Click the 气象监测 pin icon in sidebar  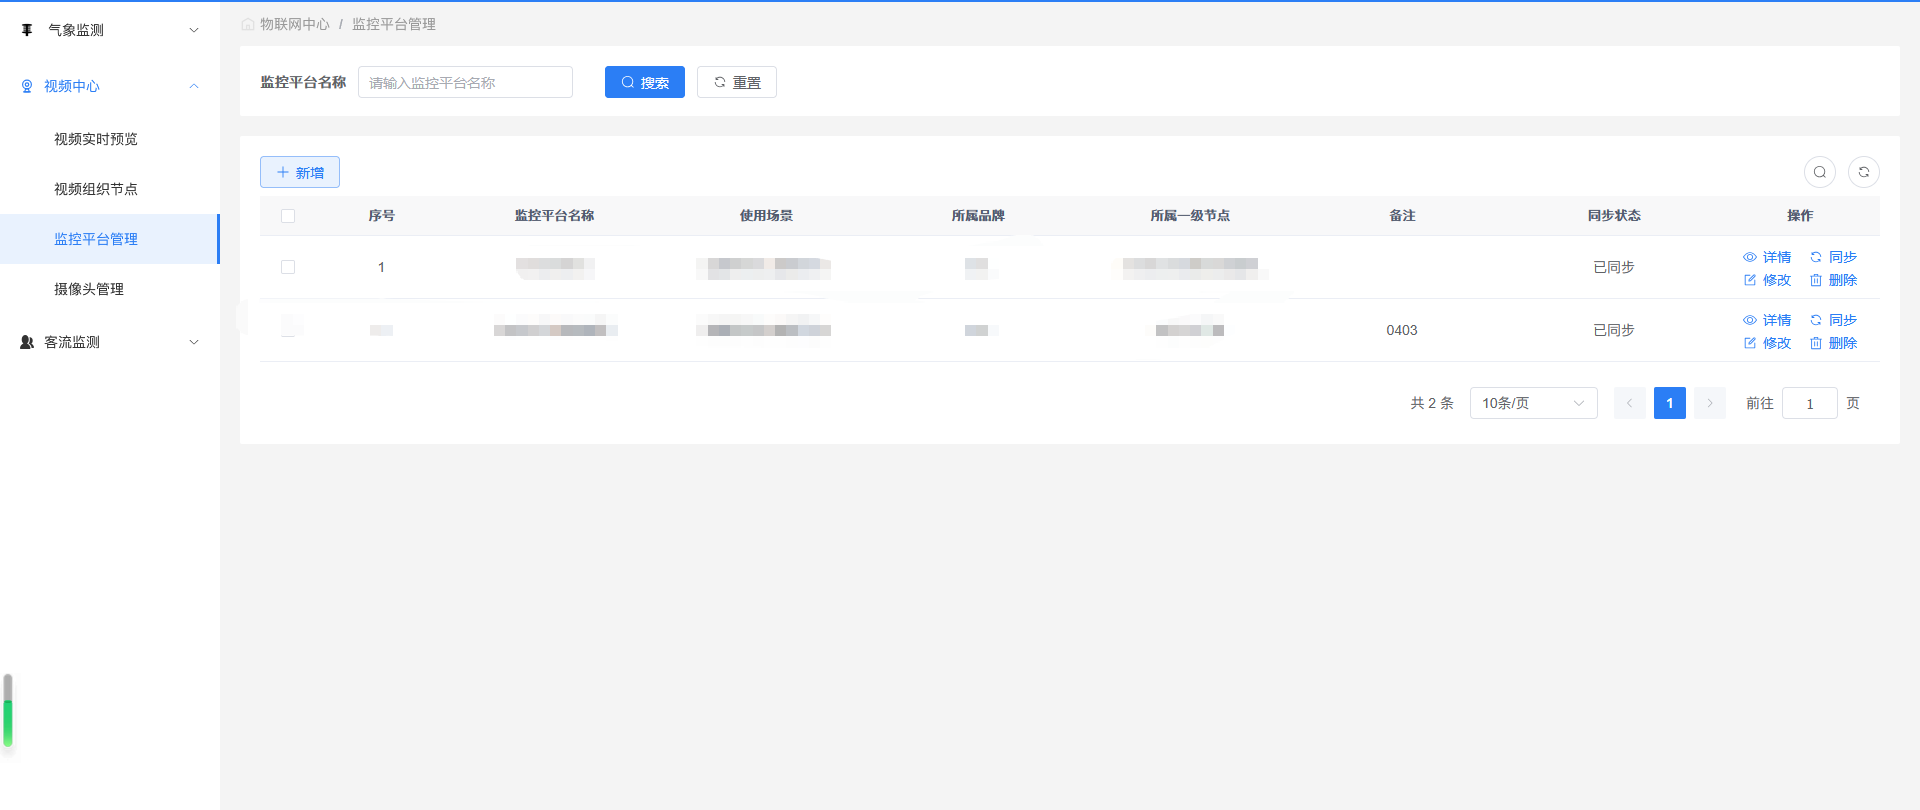click(x=27, y=30)
